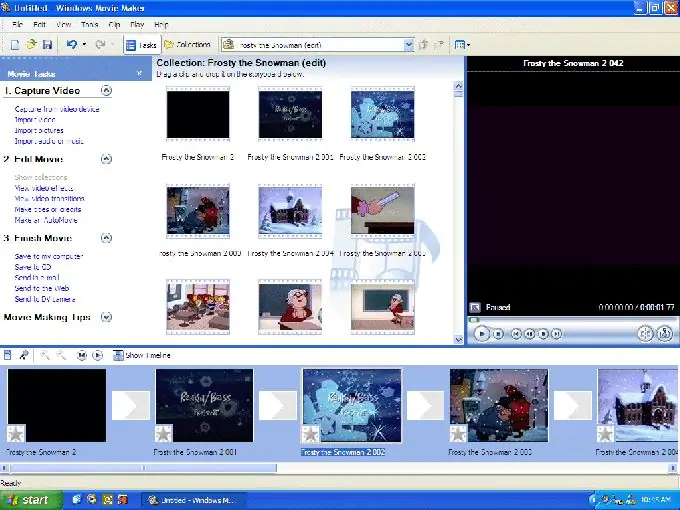This screenshot has height=510, width=680.
Task: Click the Narrate Timeline microphone icon
Action: click(x=23, y=355)
